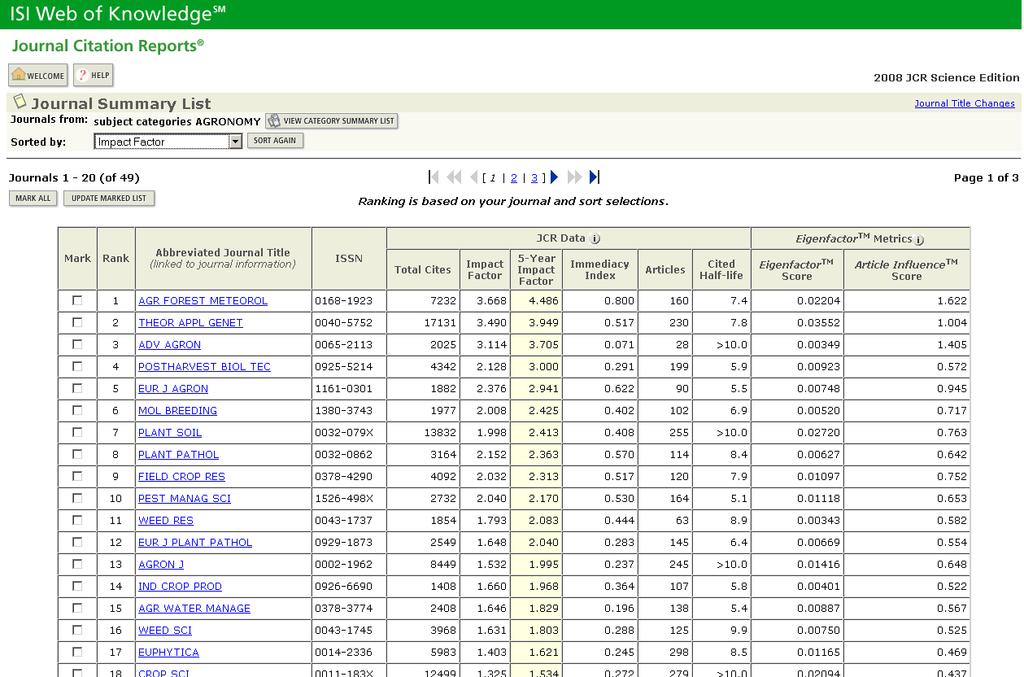1024x677 pixels.
Task: Go to page 3 link
Action: coord(534,178)
